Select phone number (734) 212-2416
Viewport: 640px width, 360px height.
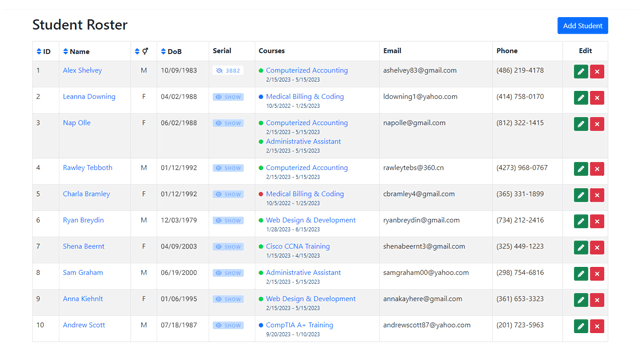tap(520, 220)
